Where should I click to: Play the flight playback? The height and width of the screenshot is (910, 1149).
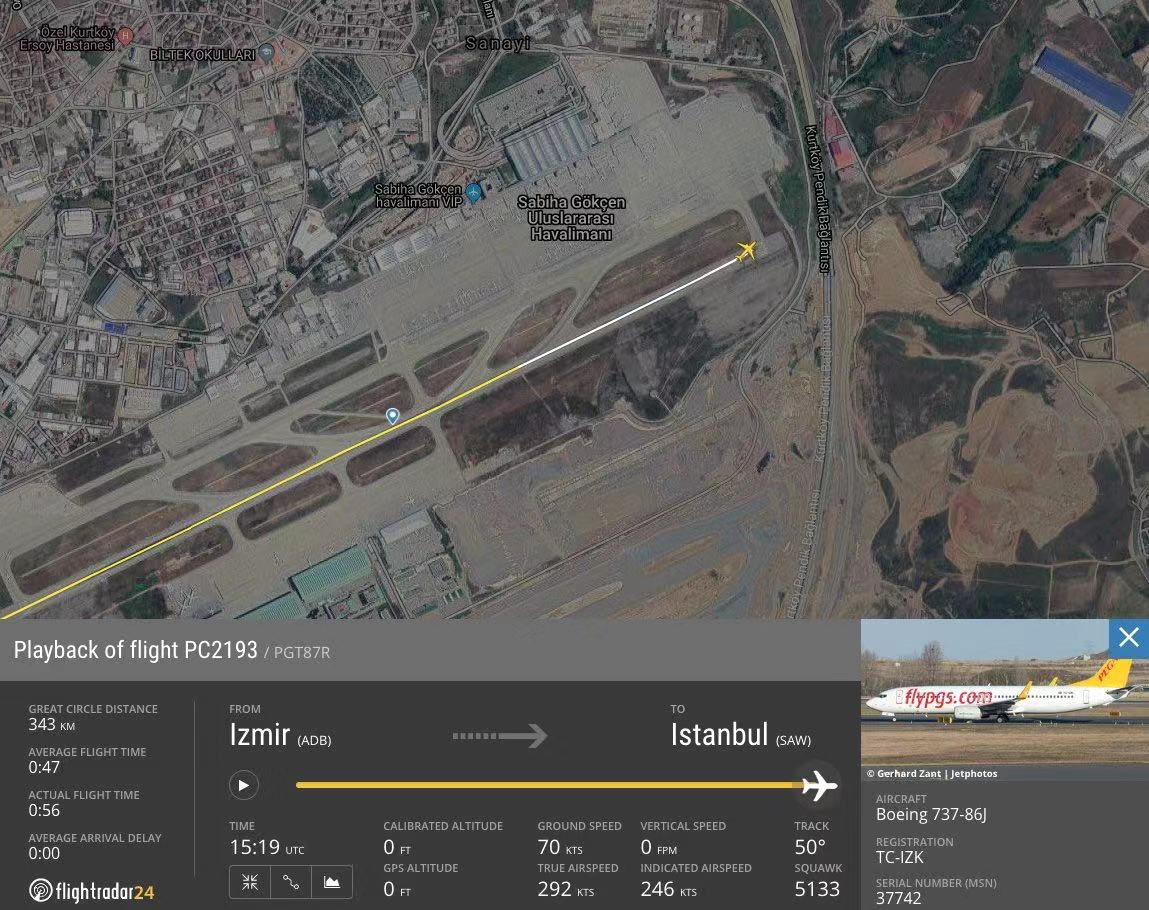tap(243, 785)
